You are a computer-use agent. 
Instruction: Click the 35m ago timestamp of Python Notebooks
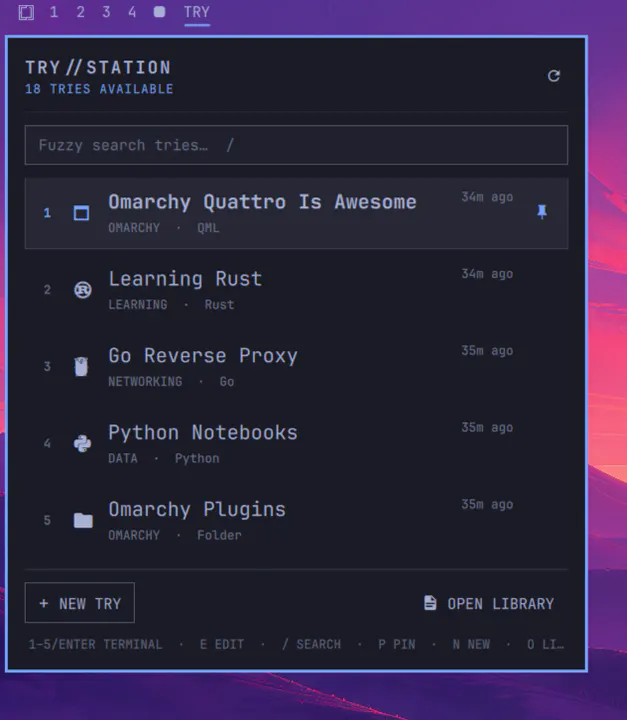(x=487, y=428)
